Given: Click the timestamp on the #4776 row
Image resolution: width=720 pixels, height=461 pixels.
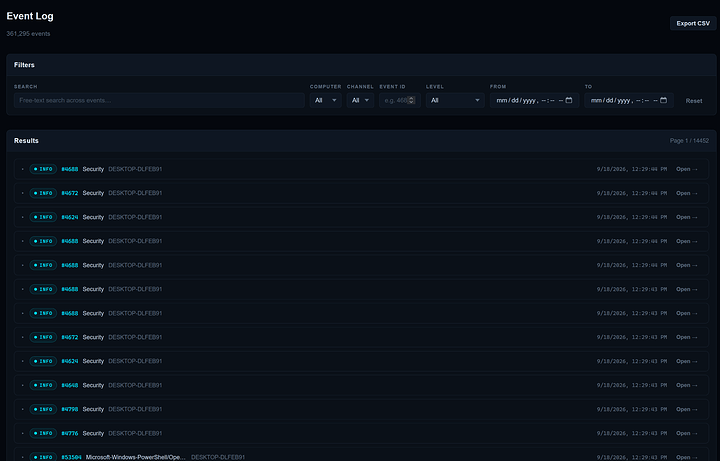Looking at the screenshot, I should click(632, 433).
